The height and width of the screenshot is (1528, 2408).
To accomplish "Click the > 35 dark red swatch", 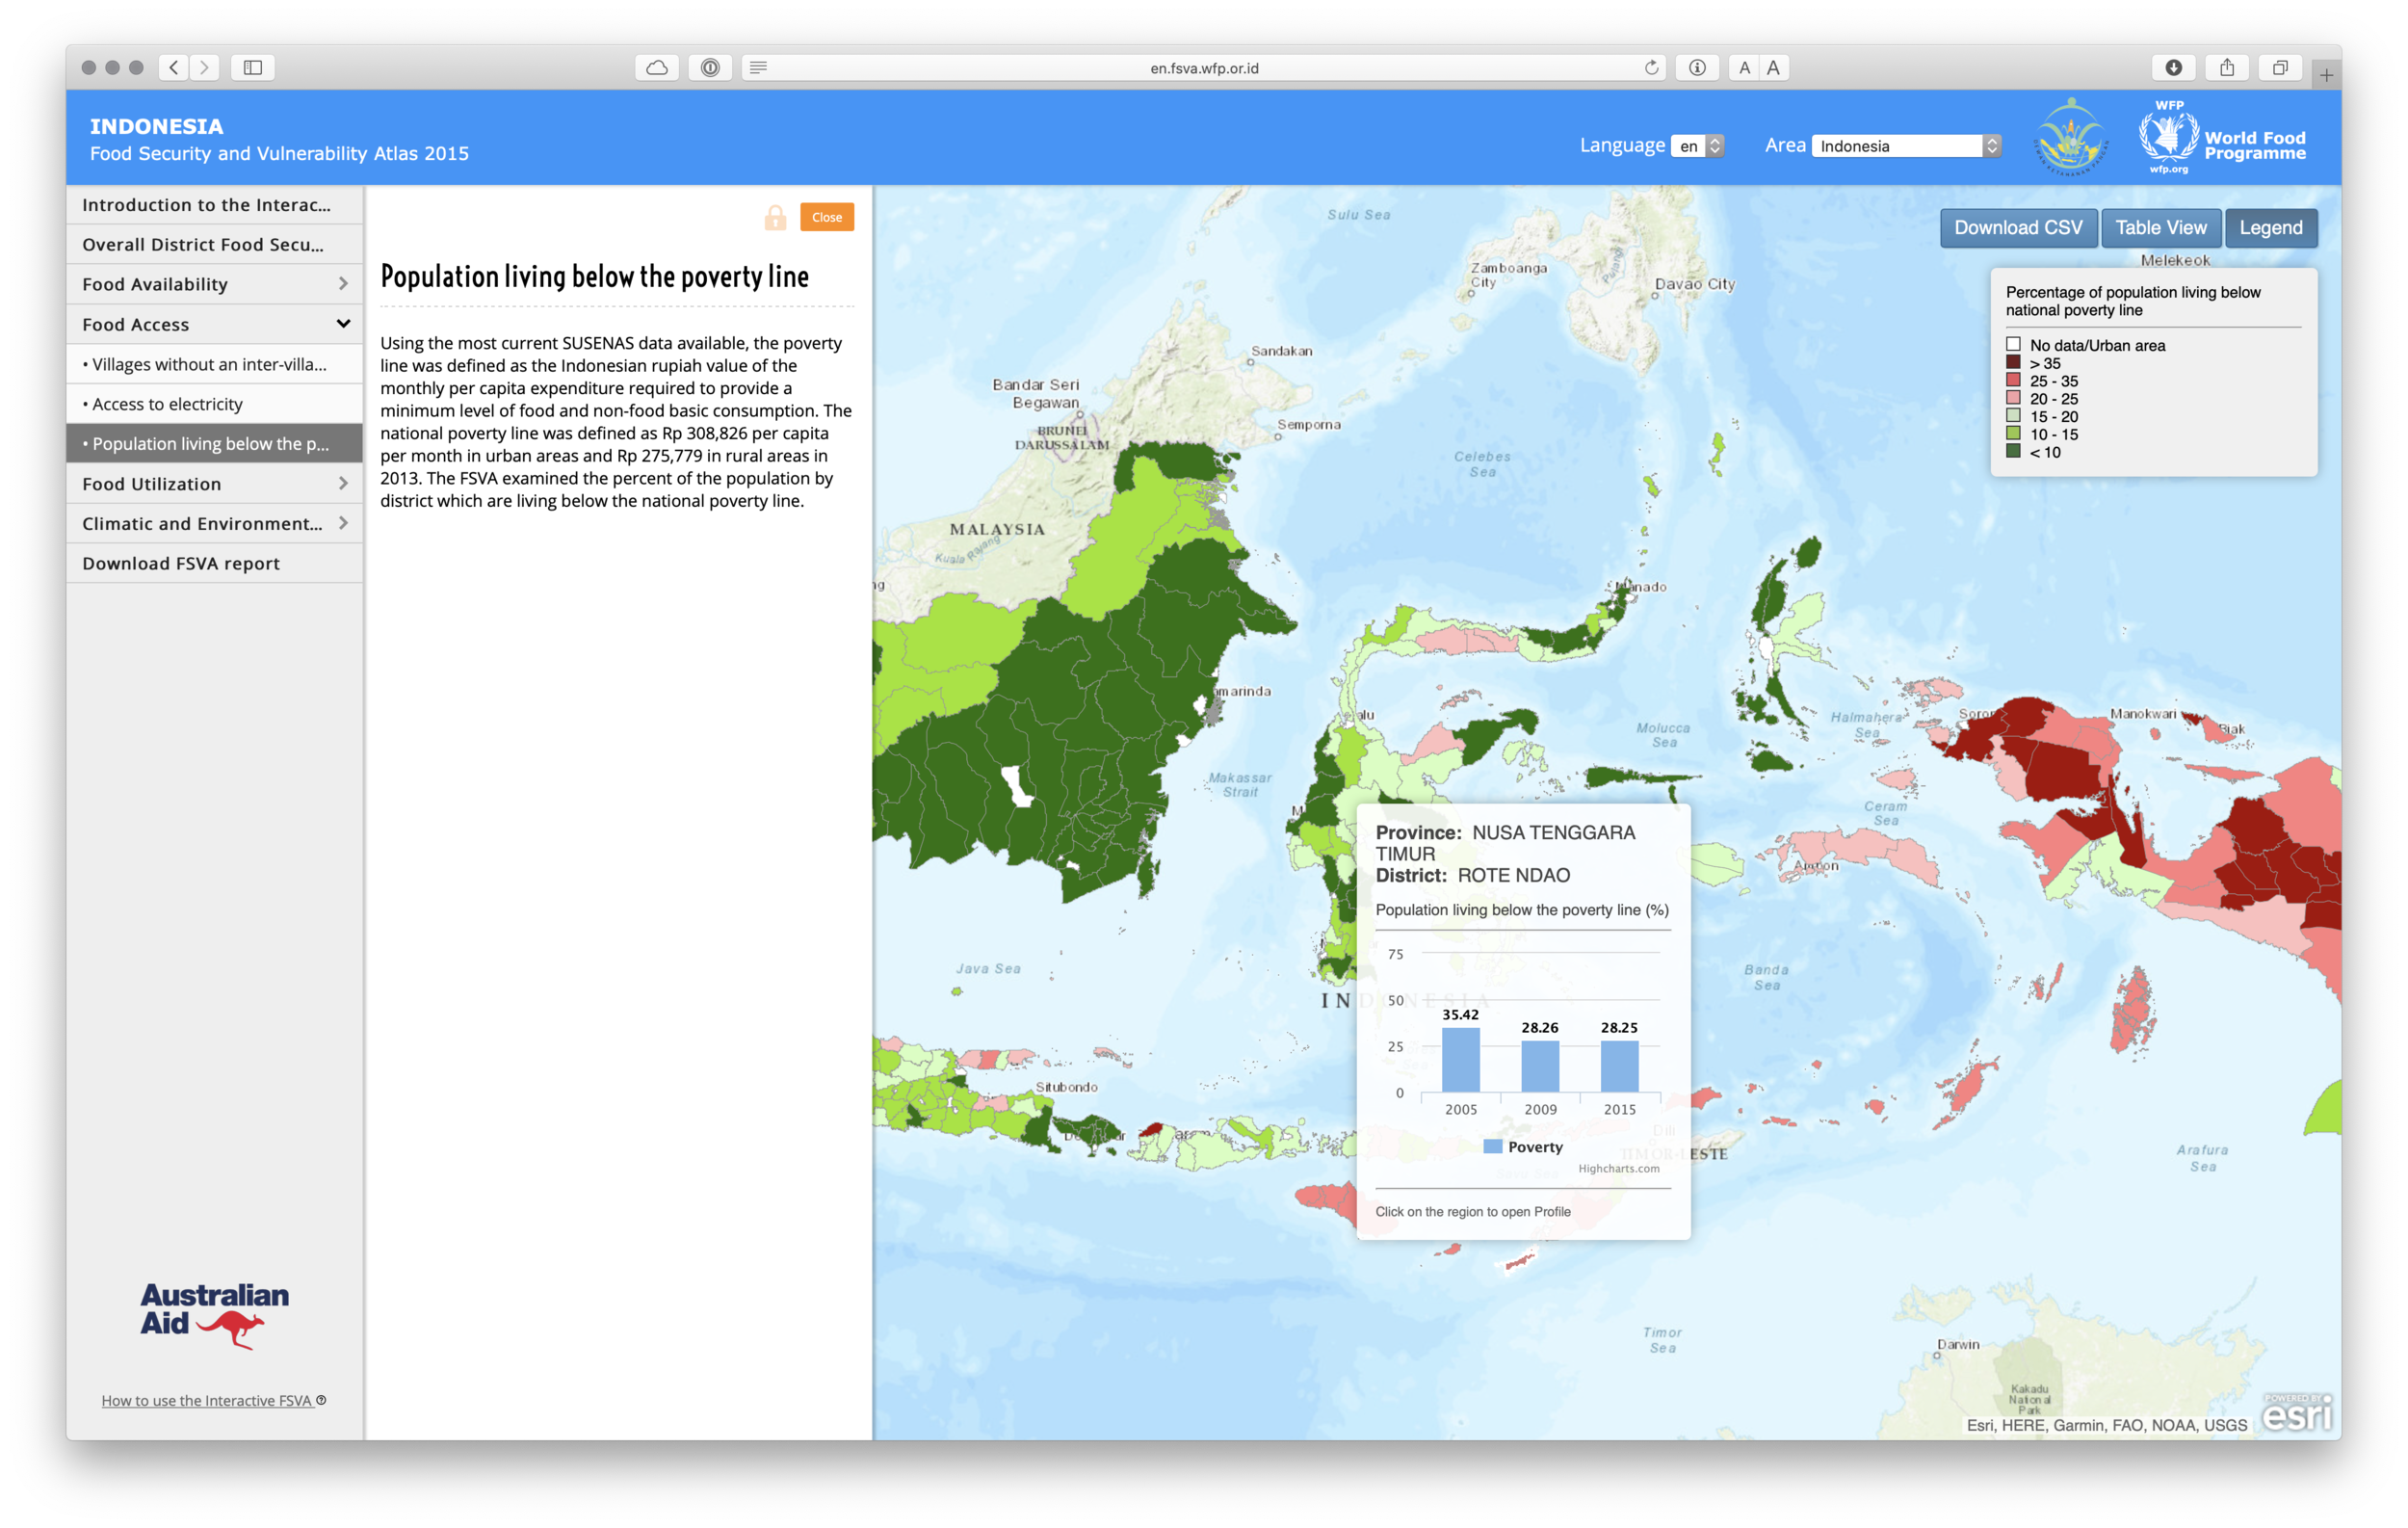I will (x=2013, y=363).
